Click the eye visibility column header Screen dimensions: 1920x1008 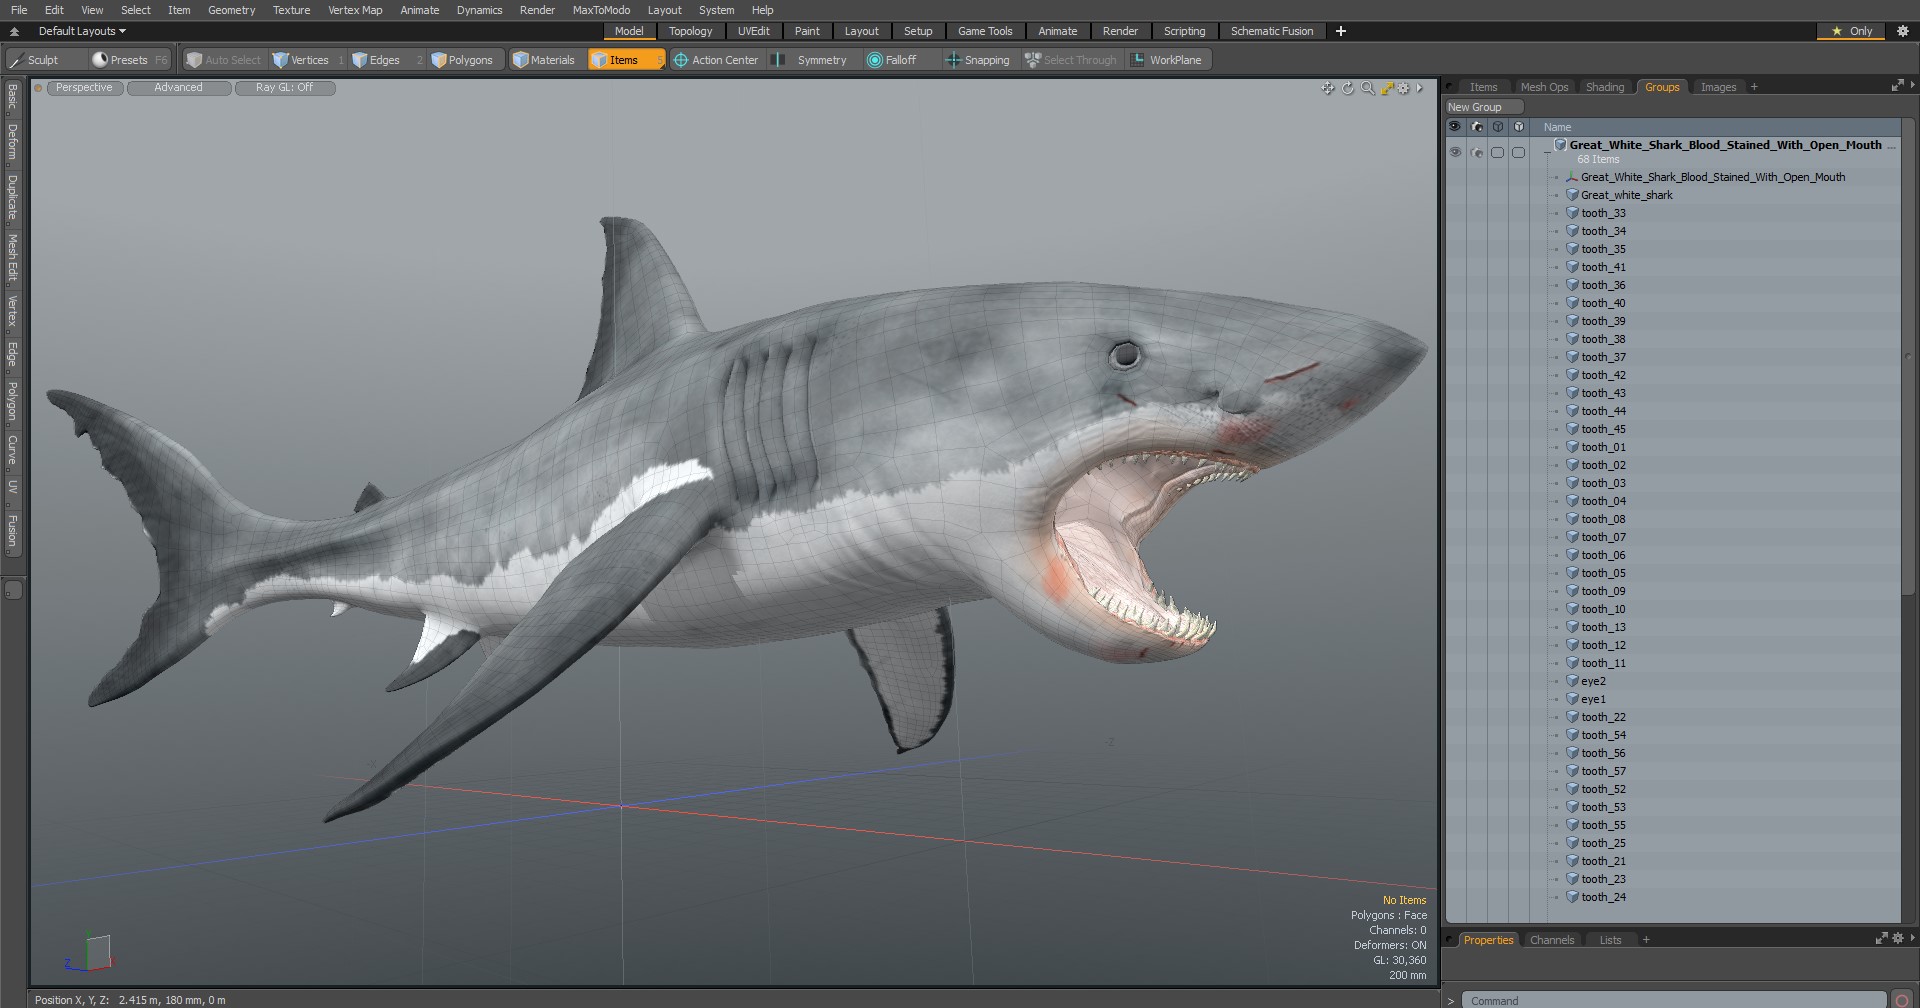(x=1455, y=127)
